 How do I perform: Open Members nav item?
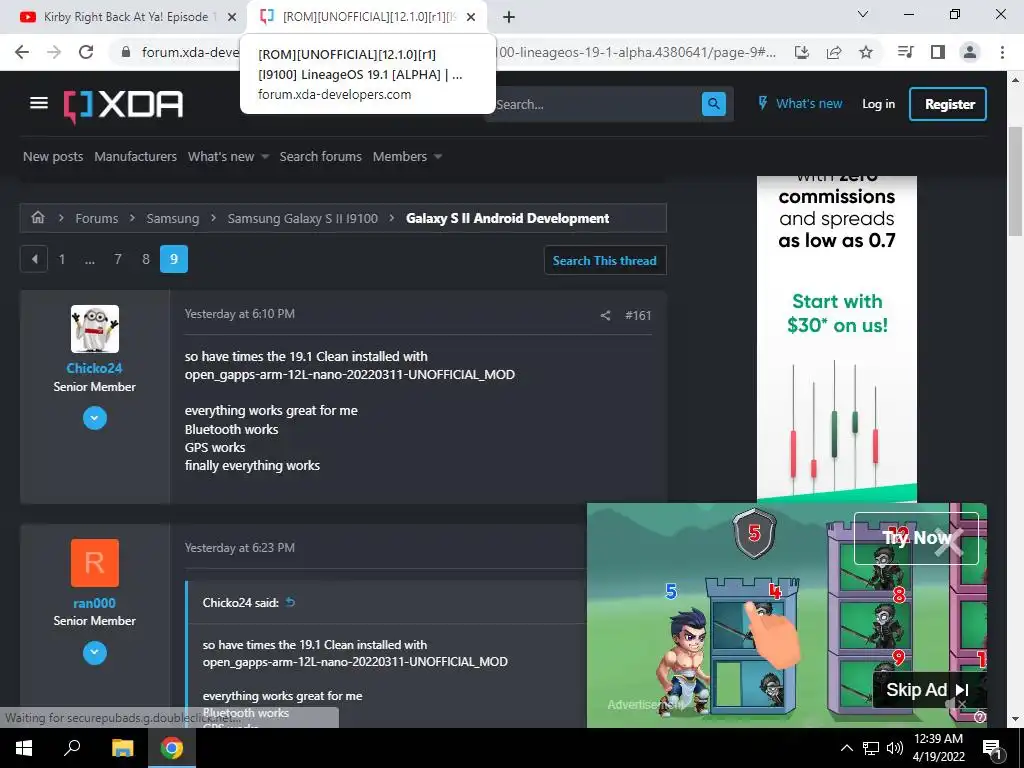pyautogui.click(x=400, y=157)
